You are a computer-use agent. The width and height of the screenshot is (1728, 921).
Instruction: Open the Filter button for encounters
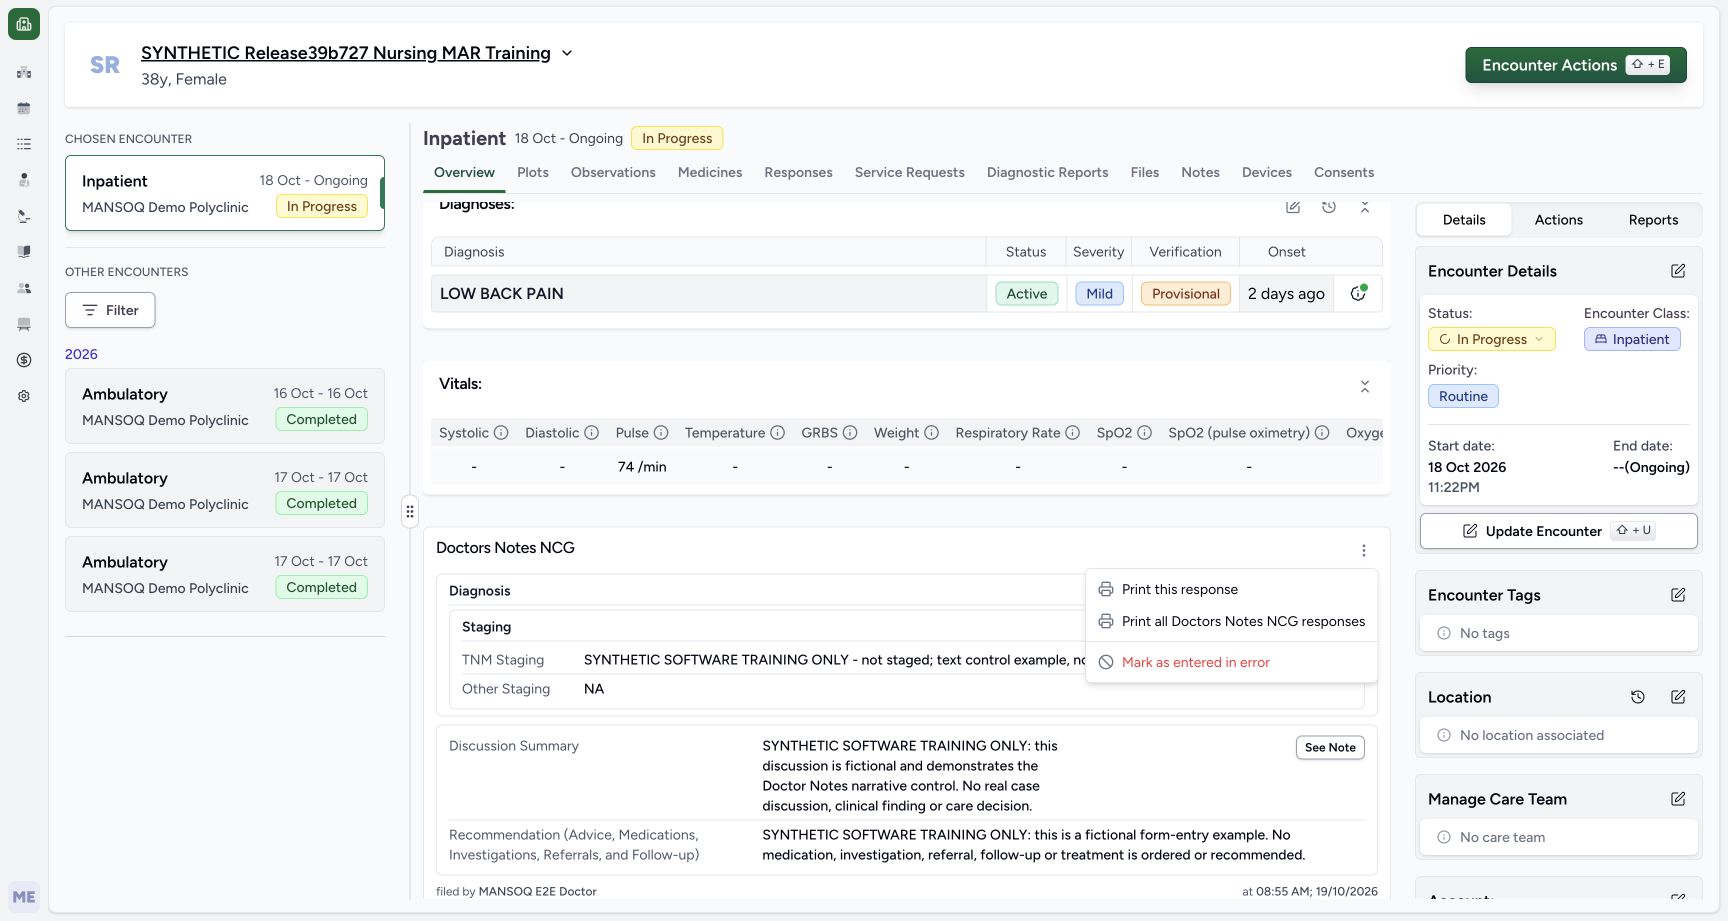coord(110,310)
